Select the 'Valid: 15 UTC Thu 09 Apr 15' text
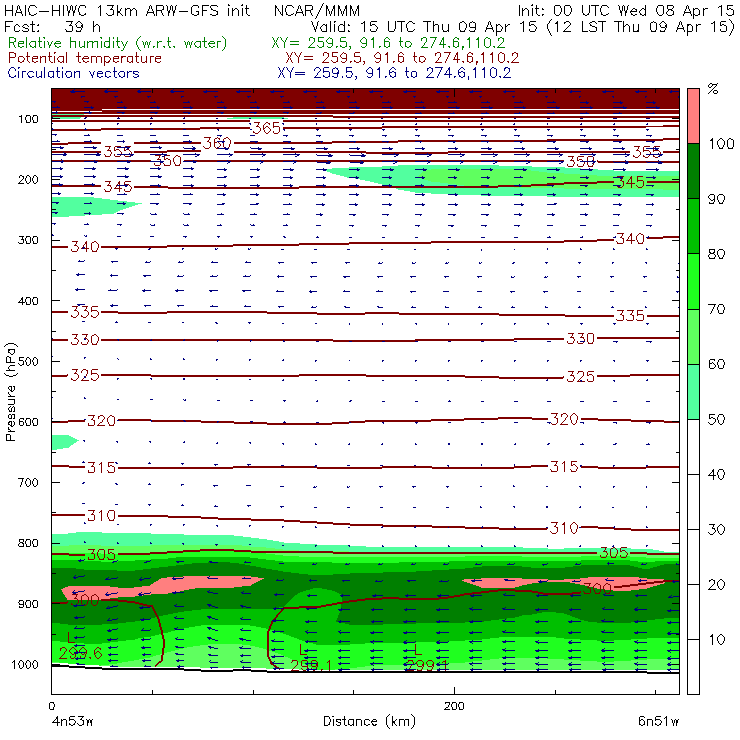 (424, 27)
